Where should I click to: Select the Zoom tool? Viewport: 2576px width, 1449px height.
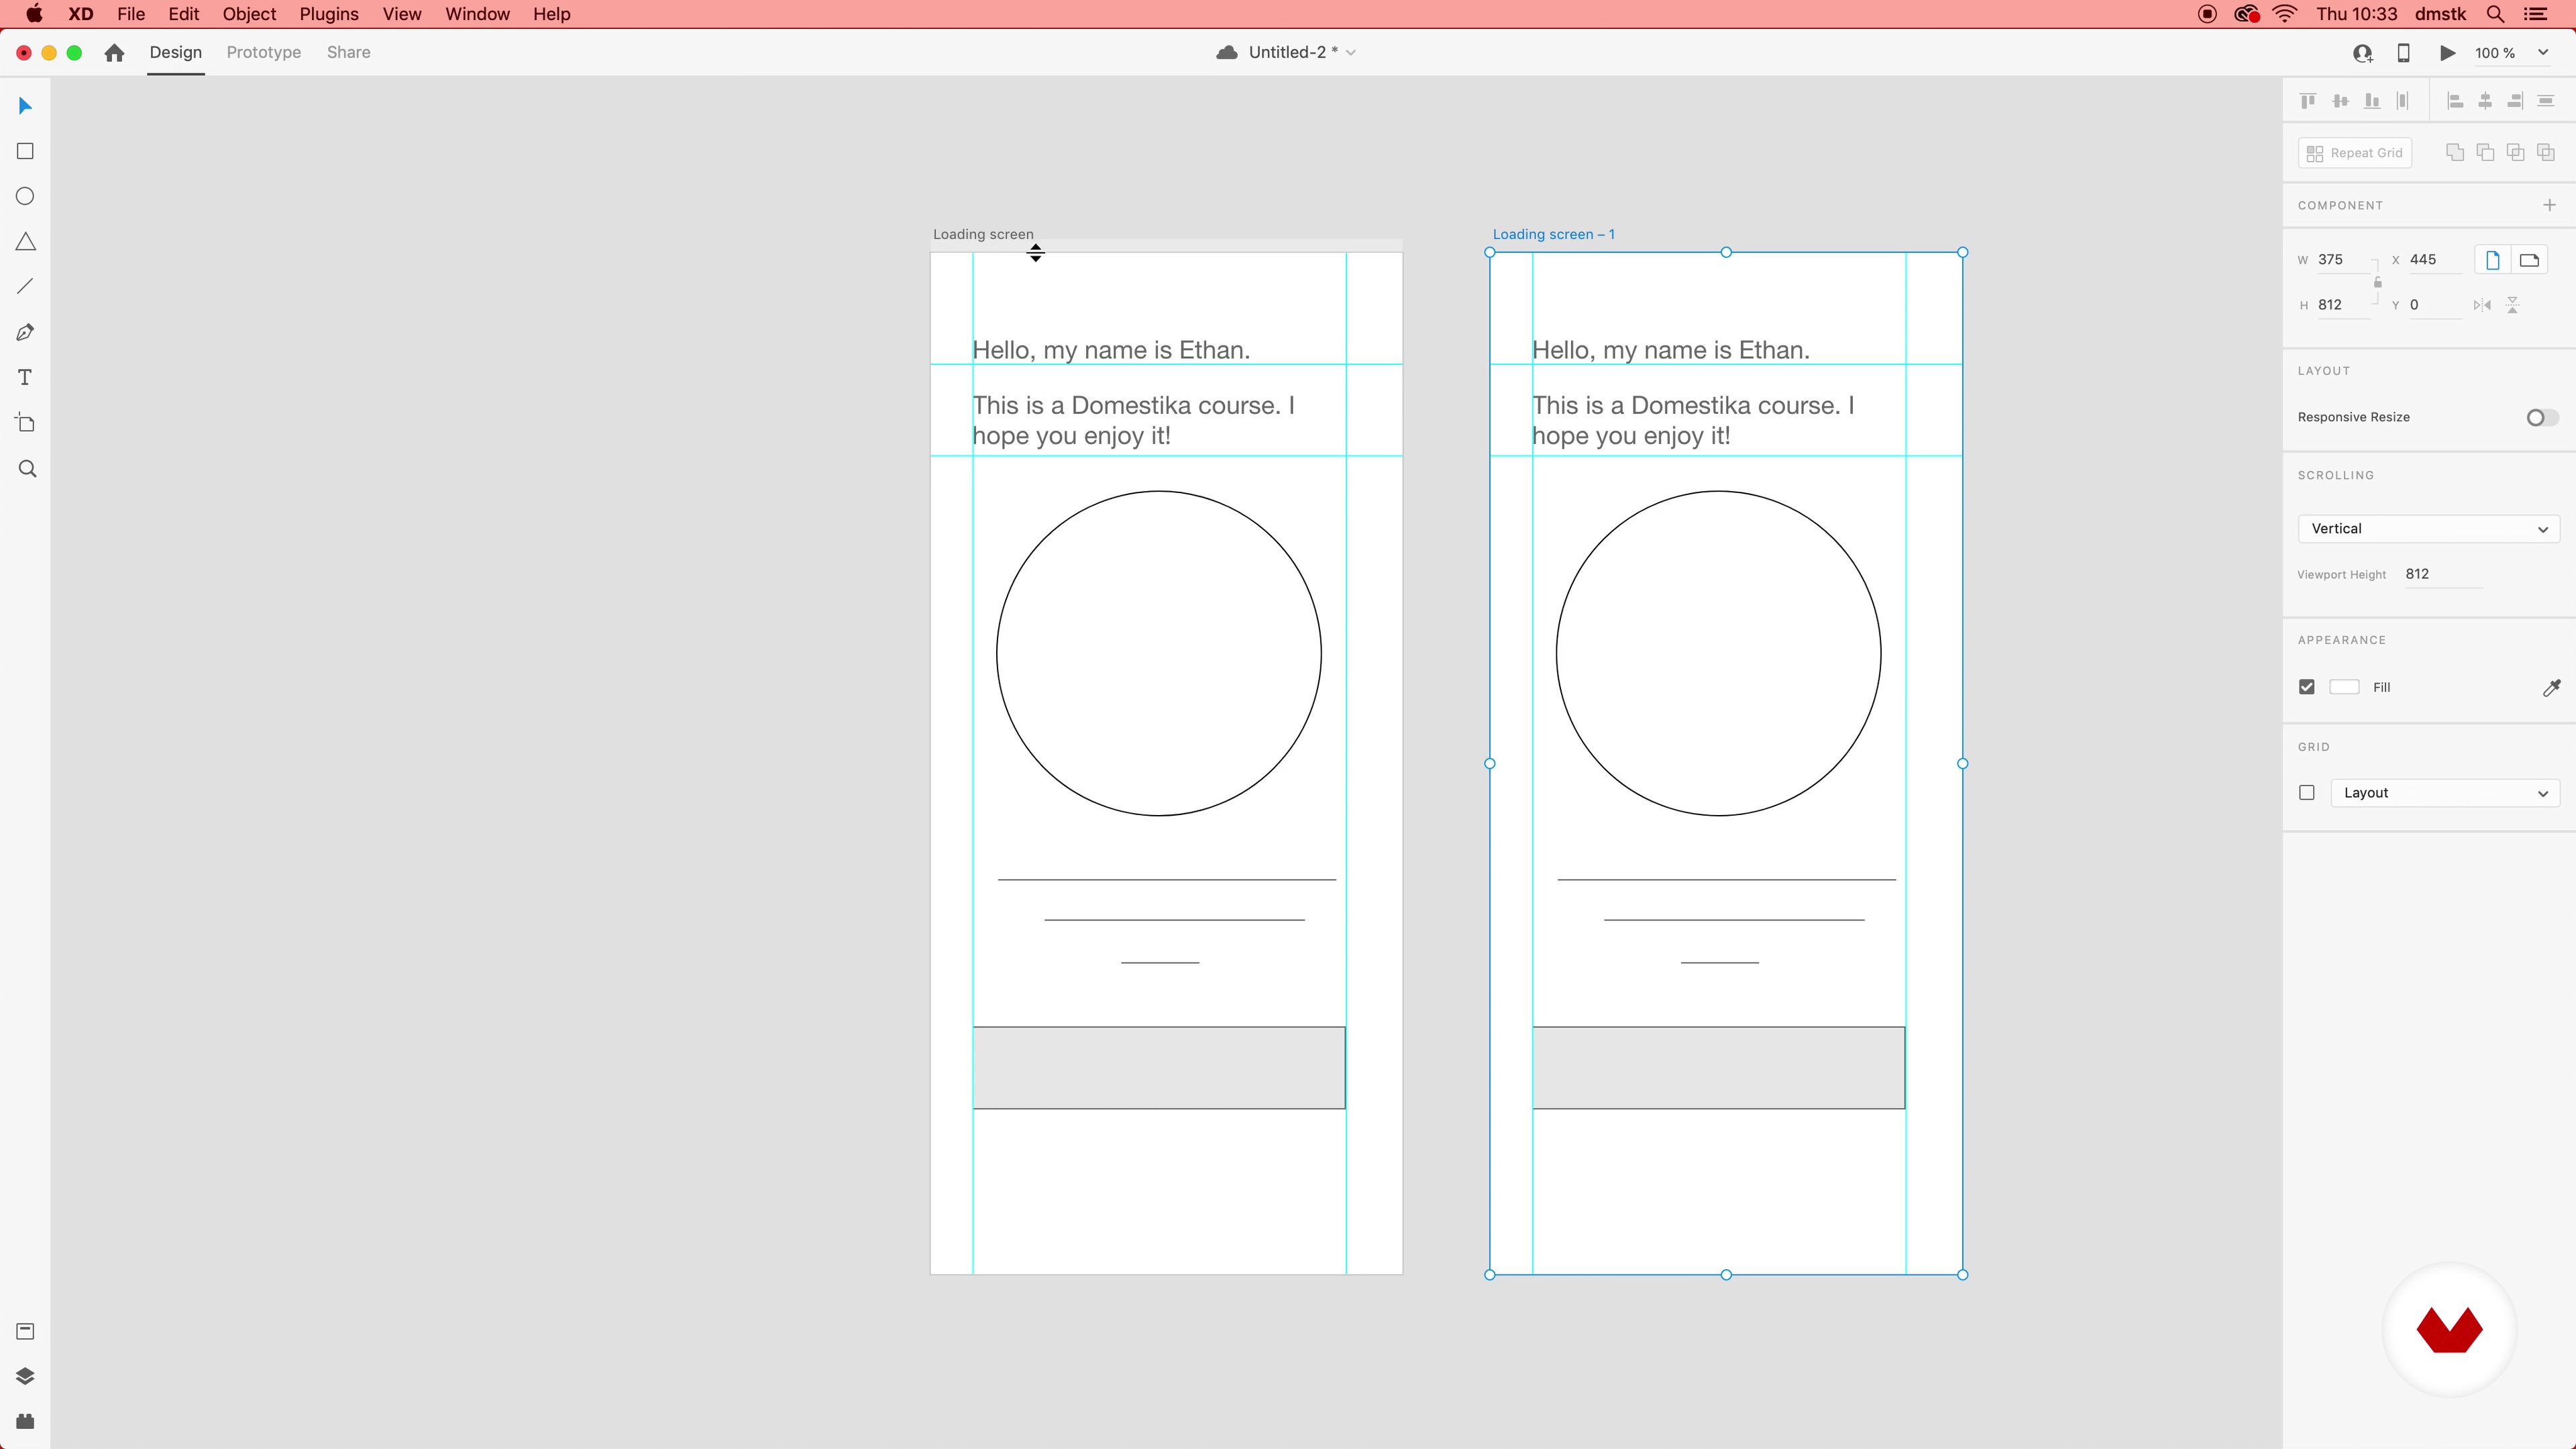[27, 469]
